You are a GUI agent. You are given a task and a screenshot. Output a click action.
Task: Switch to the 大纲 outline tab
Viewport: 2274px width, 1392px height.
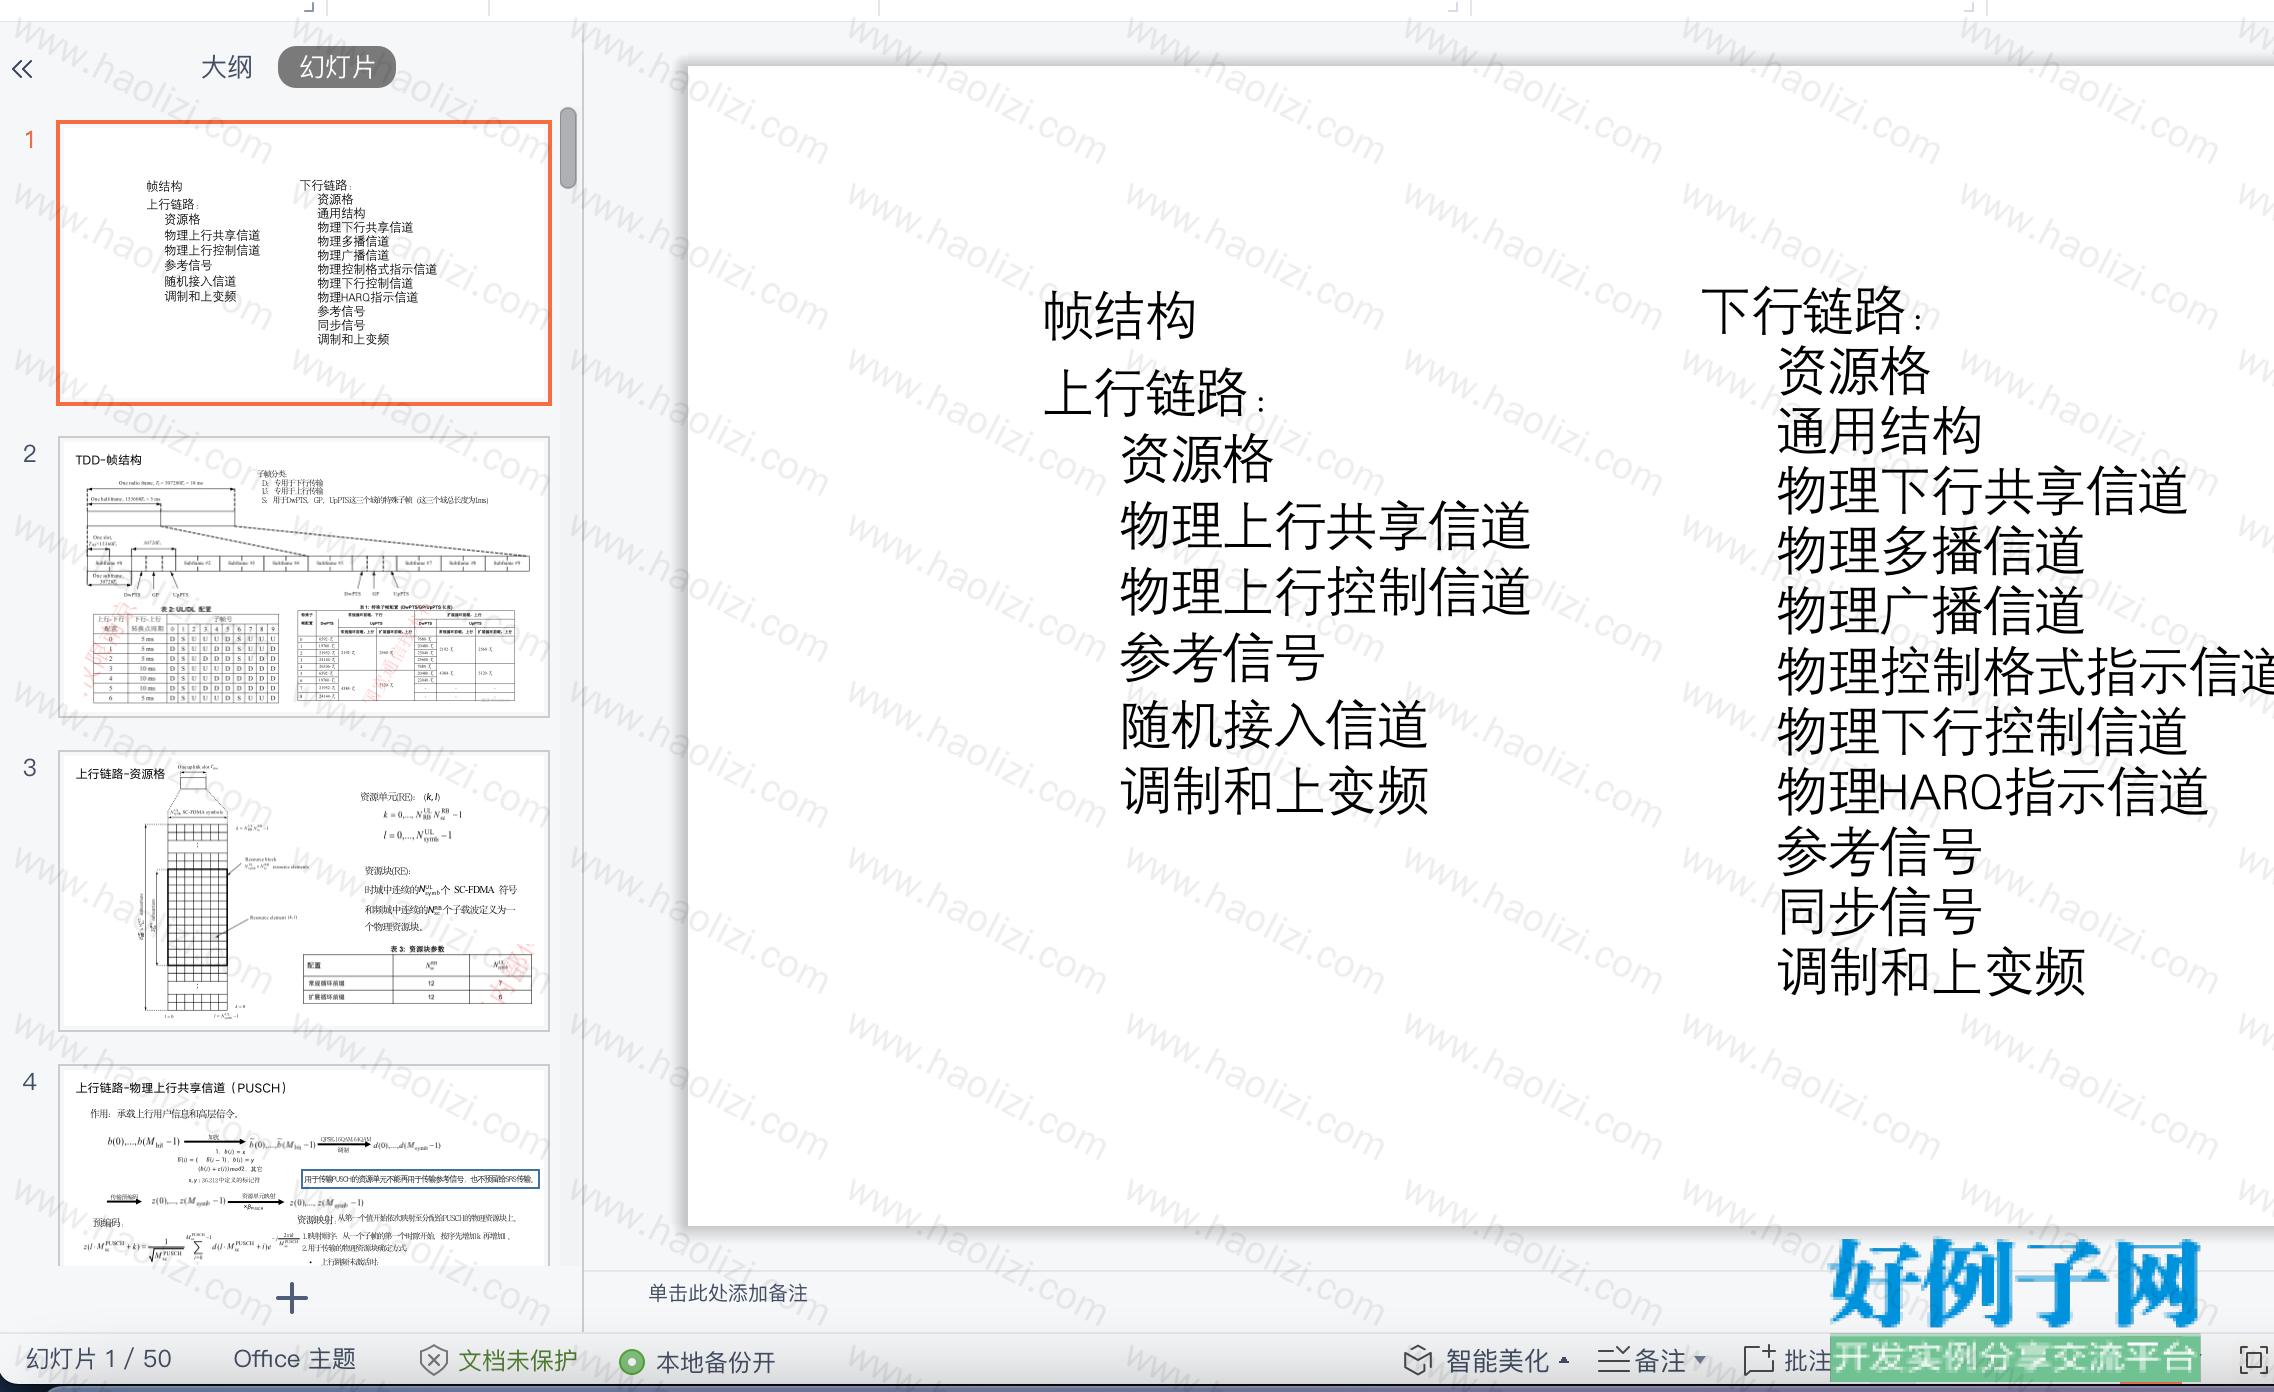click(x=227, y=67)
